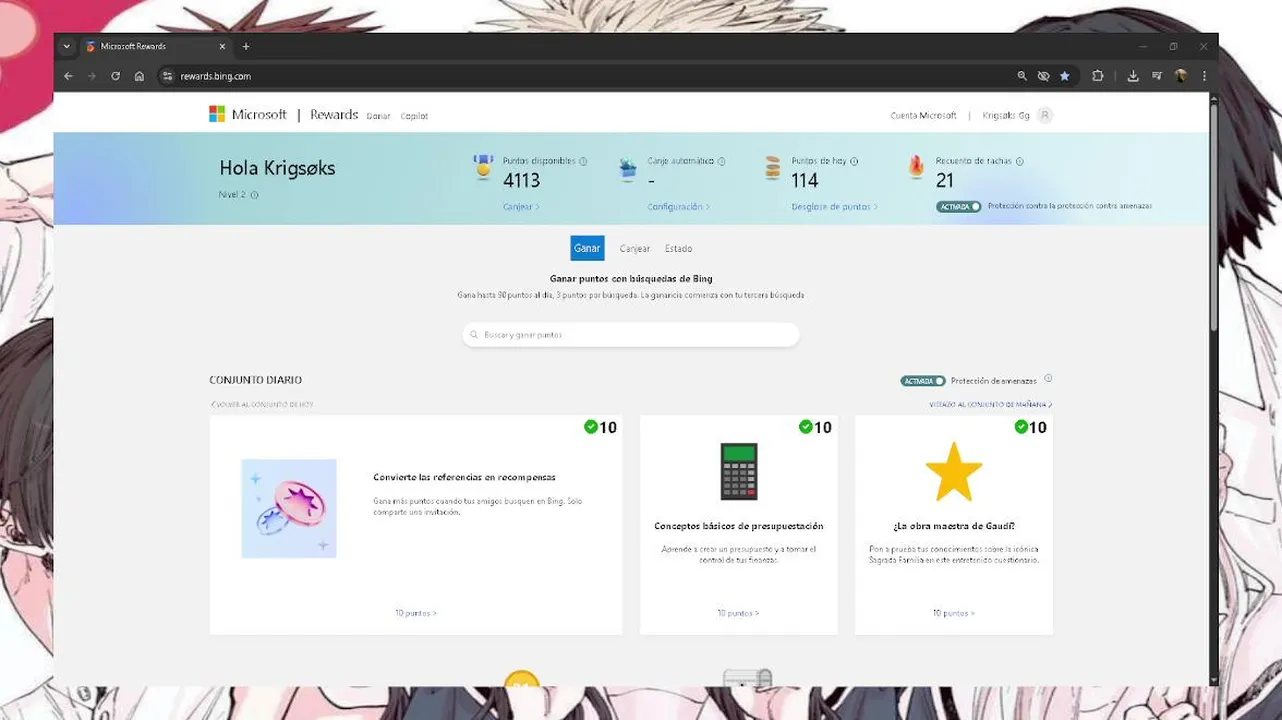Open site information icon in address bar
The width and height of the screenshot is (1282, 720).
[168, 76]
